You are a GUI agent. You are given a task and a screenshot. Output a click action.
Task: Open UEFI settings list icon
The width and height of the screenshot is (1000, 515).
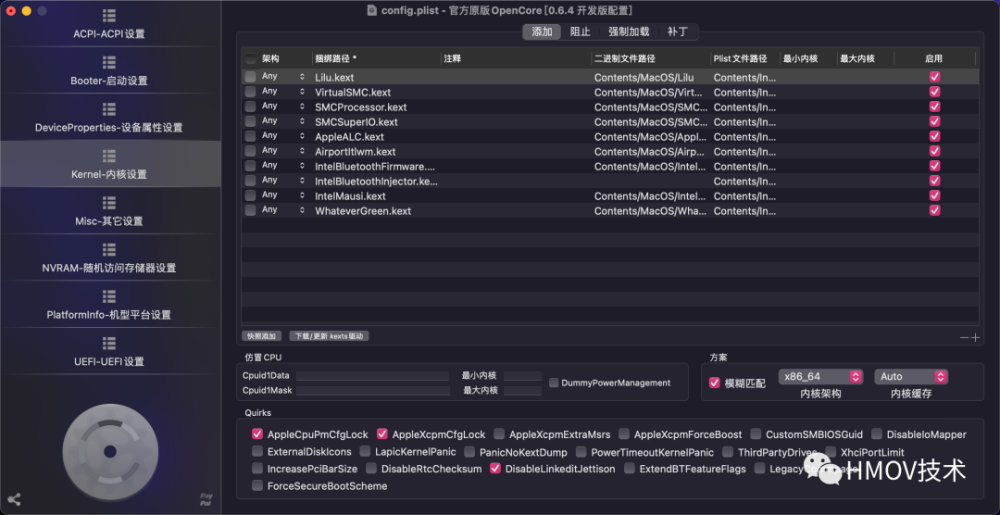(x=109, y=343)
